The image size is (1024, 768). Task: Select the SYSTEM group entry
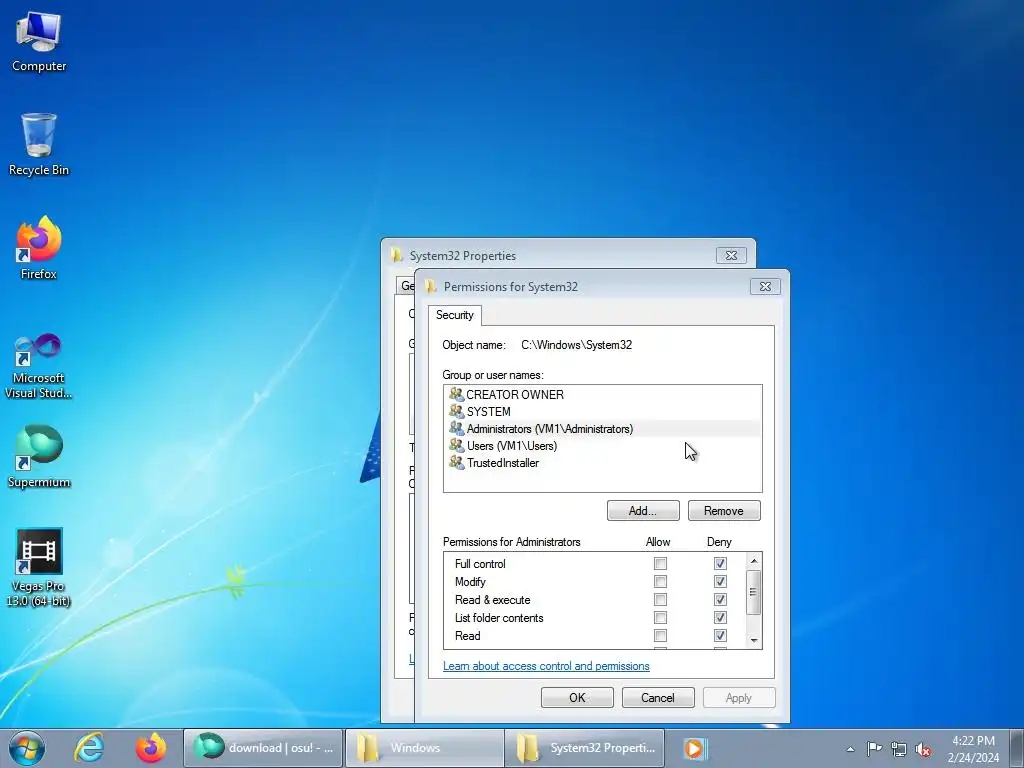(602, 411)
